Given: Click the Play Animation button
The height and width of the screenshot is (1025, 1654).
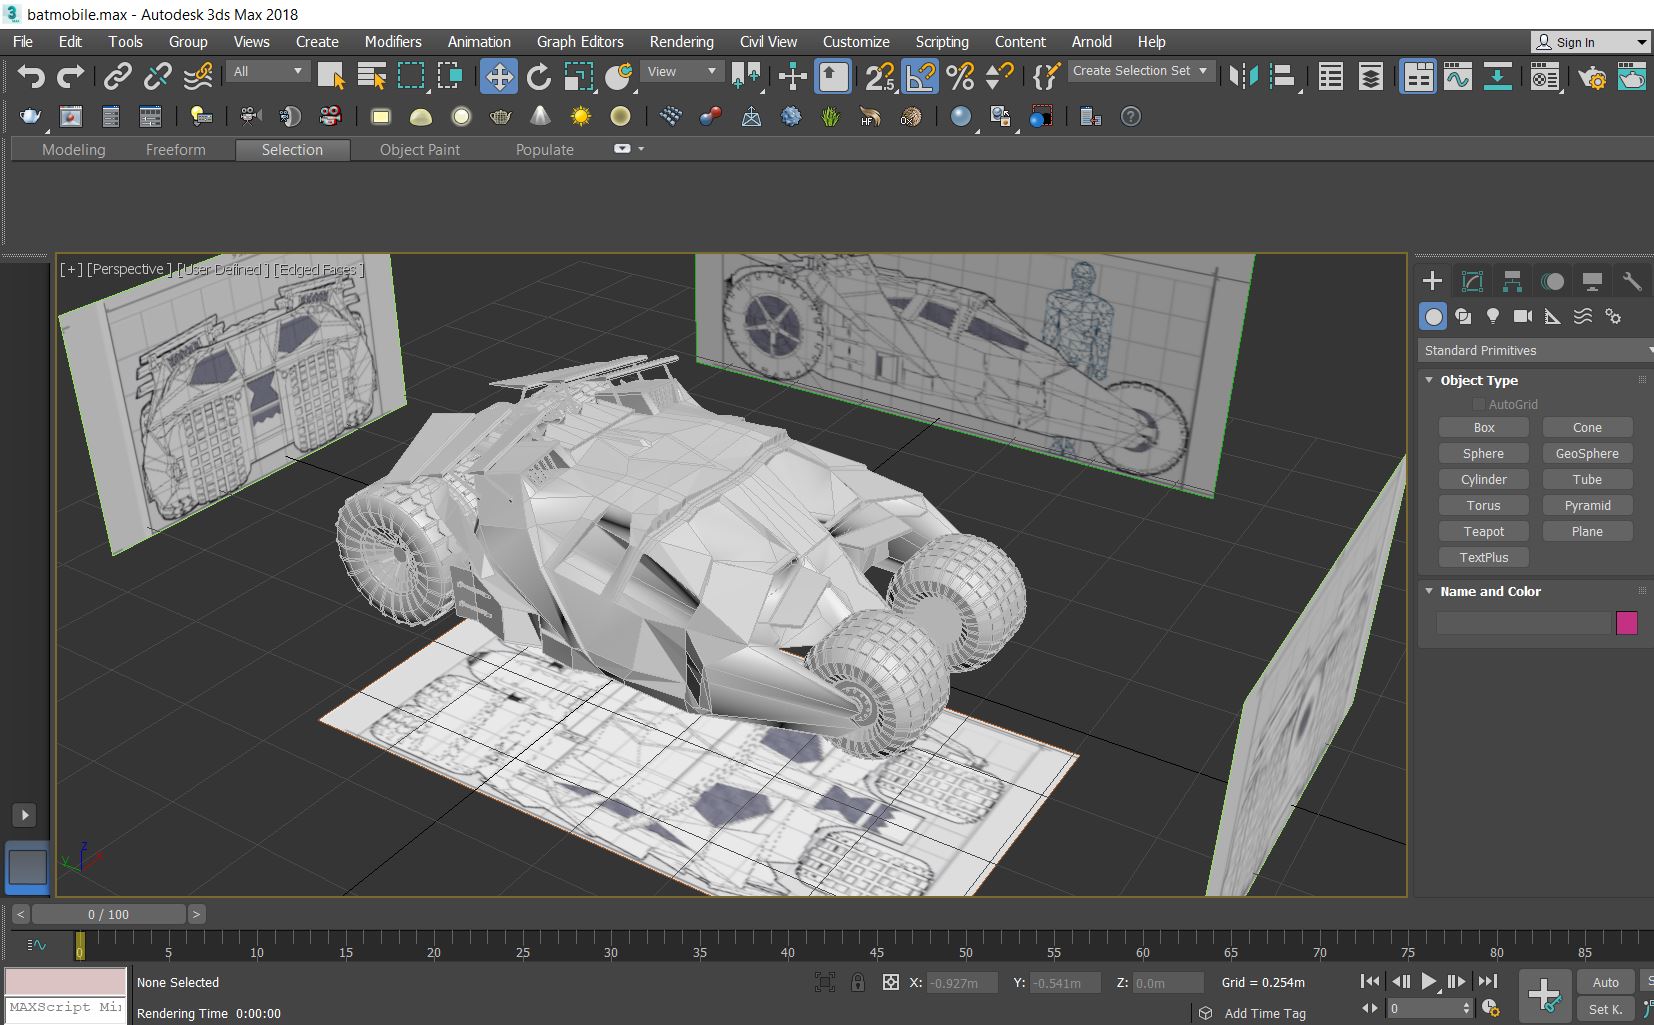Looking at the screenshot, I should [1429, 982].
